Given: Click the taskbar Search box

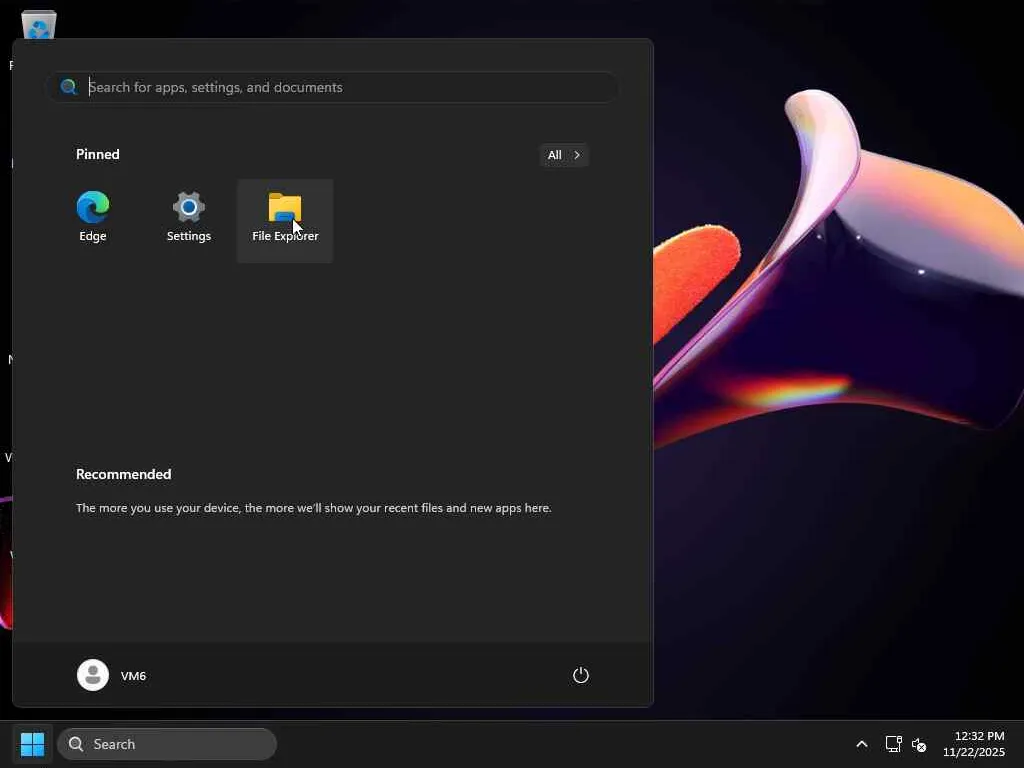Looking at the screenshot, I should point(167,744).
